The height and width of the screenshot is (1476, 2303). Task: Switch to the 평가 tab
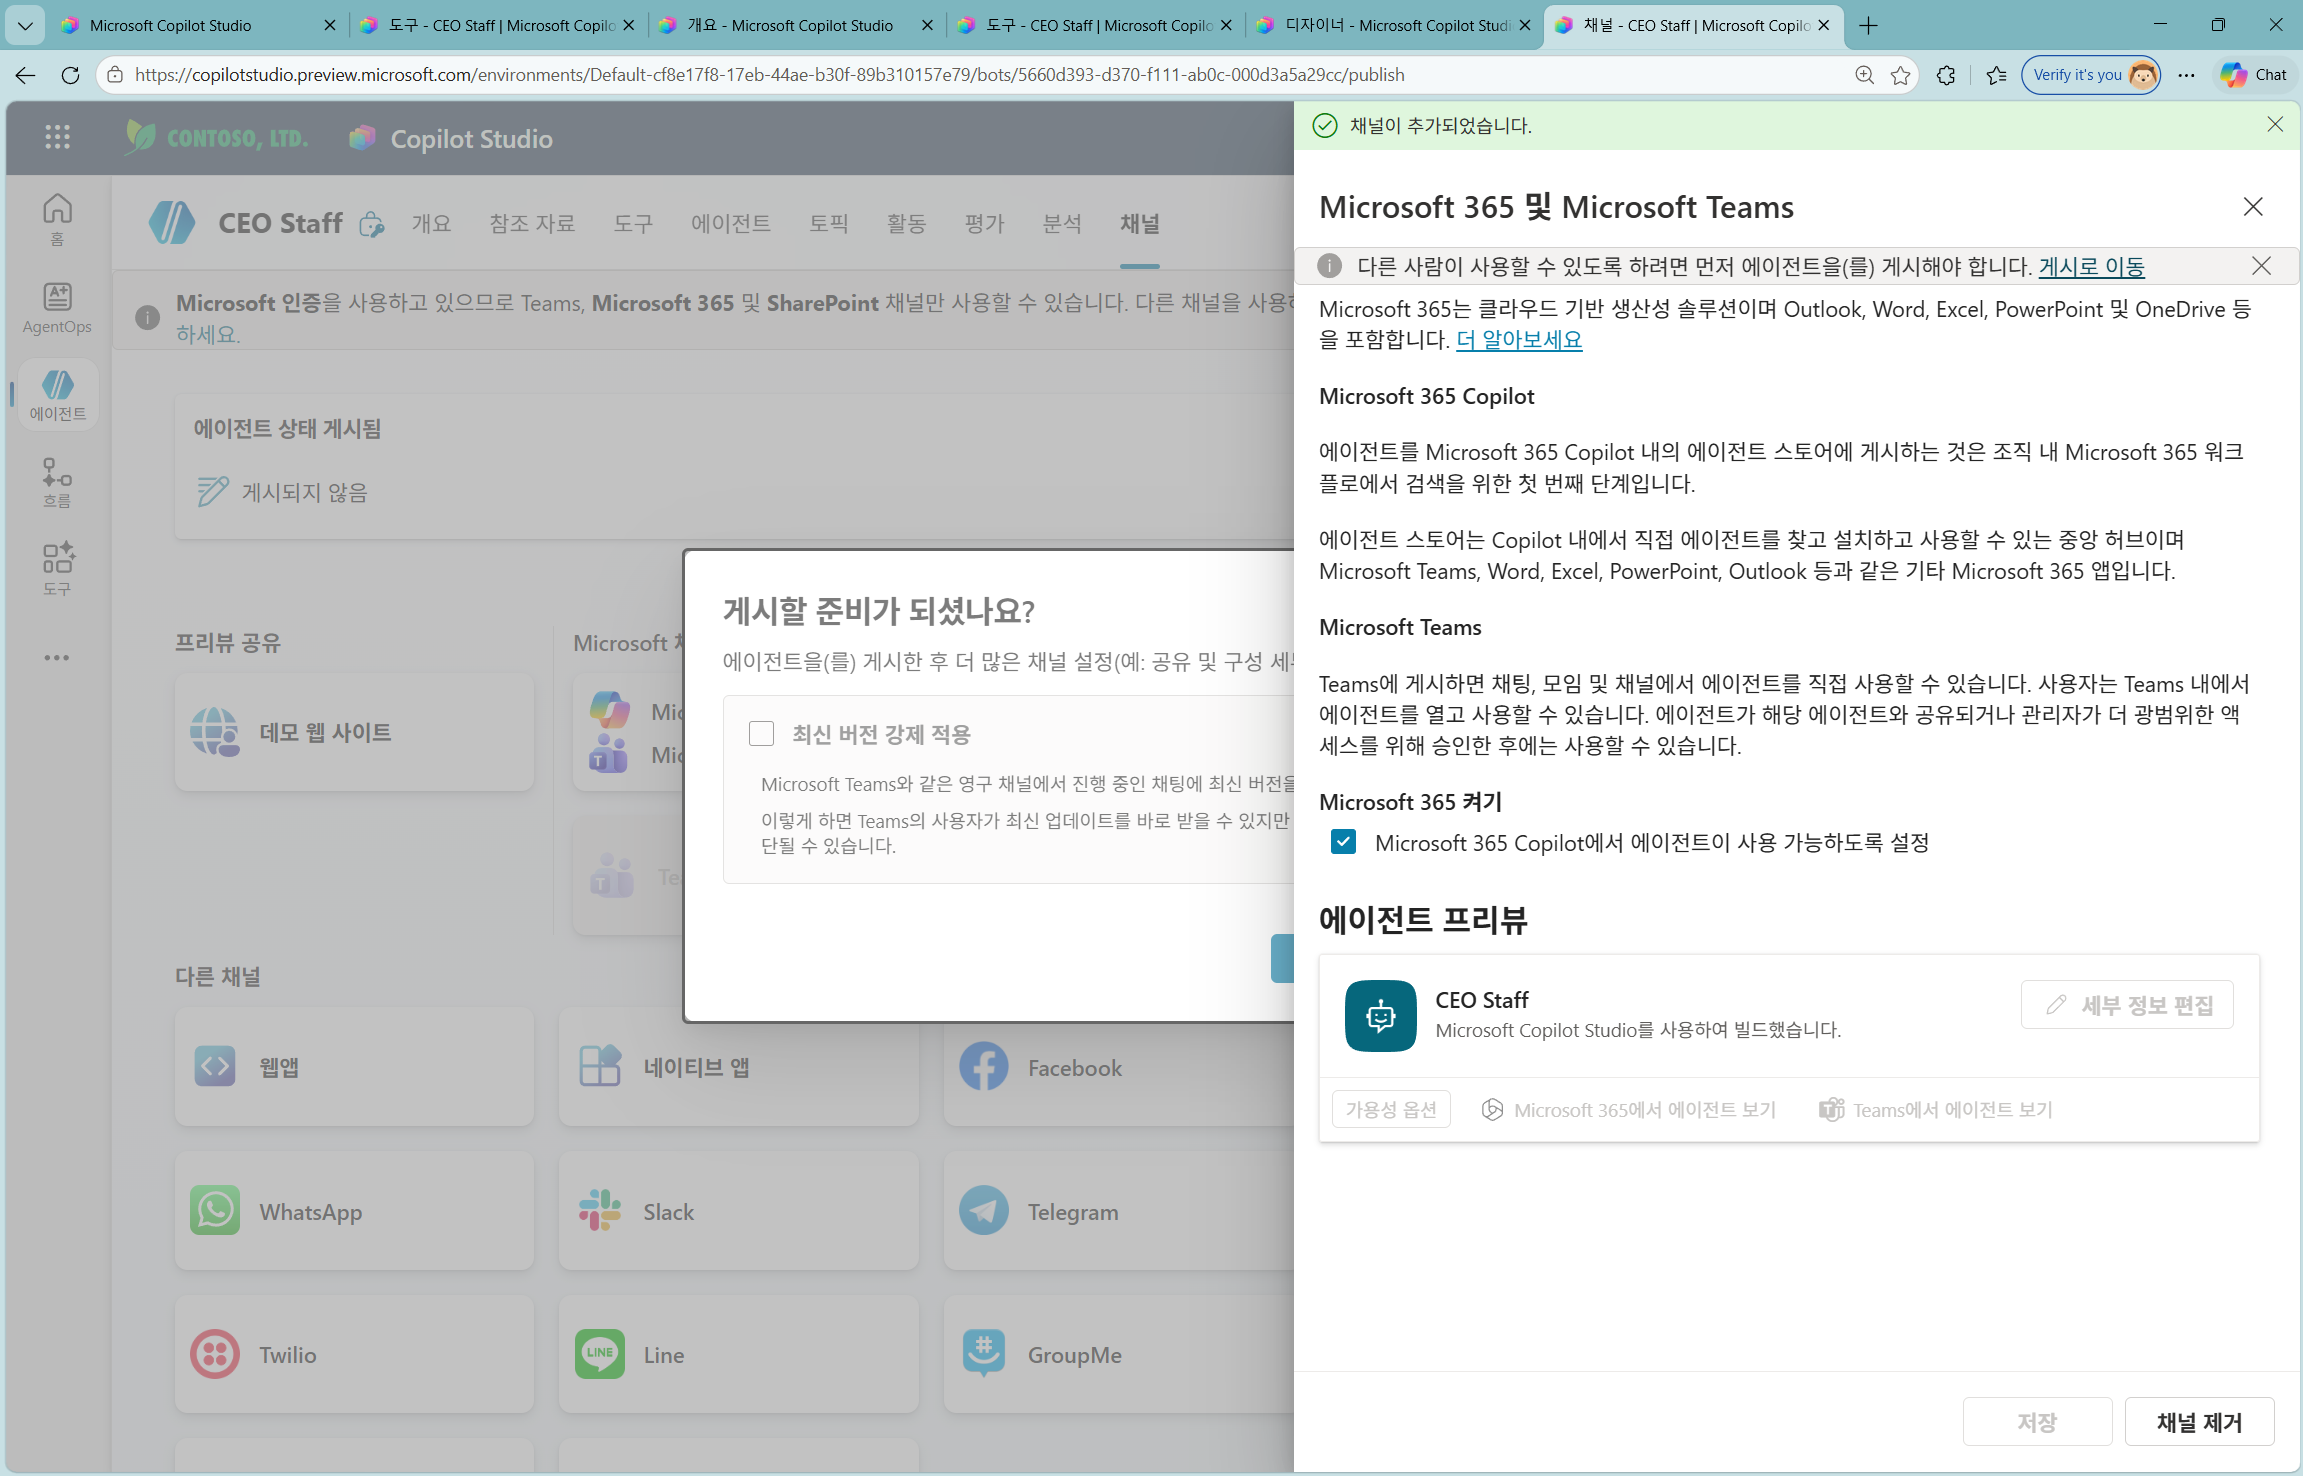(984, 224)
